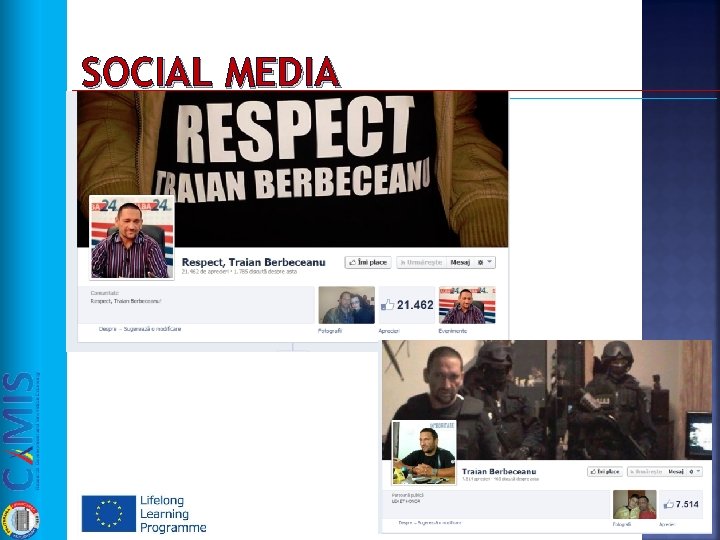Open gear dropdown on Respect page

coord(484,262)
